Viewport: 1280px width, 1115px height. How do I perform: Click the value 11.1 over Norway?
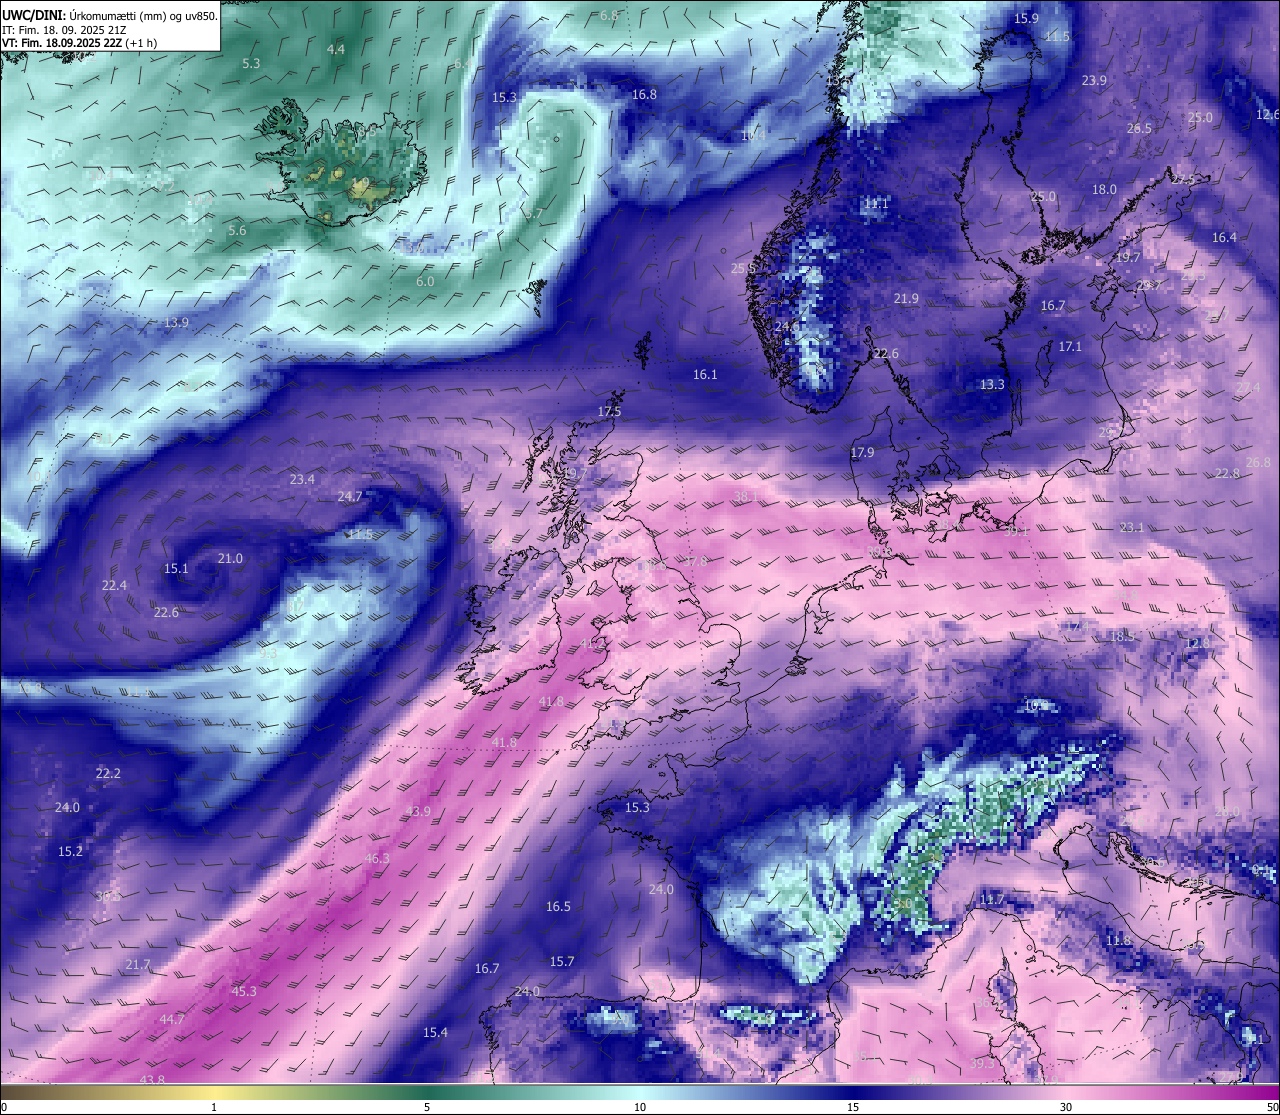(876, 203)
